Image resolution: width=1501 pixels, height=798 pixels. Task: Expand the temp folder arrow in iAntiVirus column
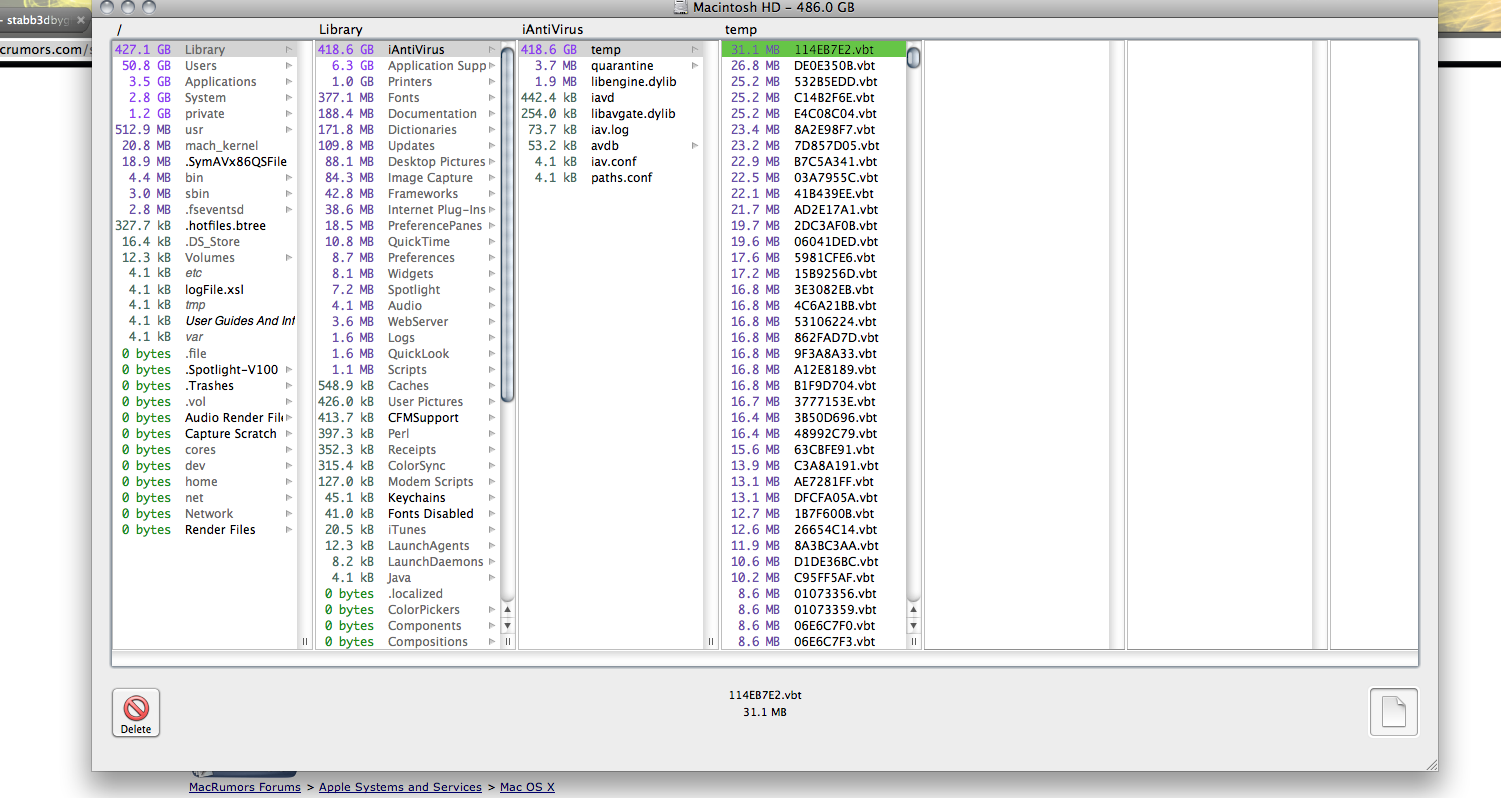[x=695, y=49]
